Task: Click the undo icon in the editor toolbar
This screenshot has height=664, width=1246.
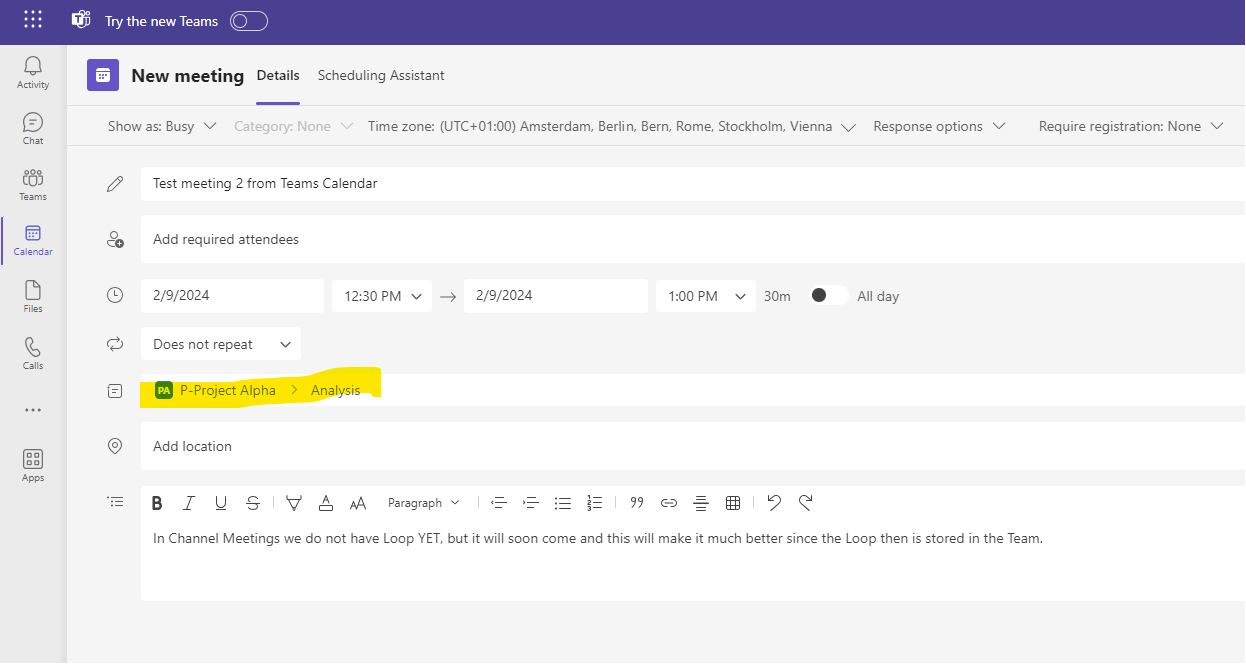Action: (x=773, y=502)
